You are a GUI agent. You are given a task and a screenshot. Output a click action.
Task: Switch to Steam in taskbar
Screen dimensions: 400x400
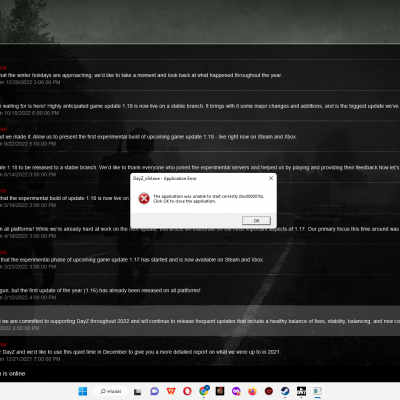(285, 391)
